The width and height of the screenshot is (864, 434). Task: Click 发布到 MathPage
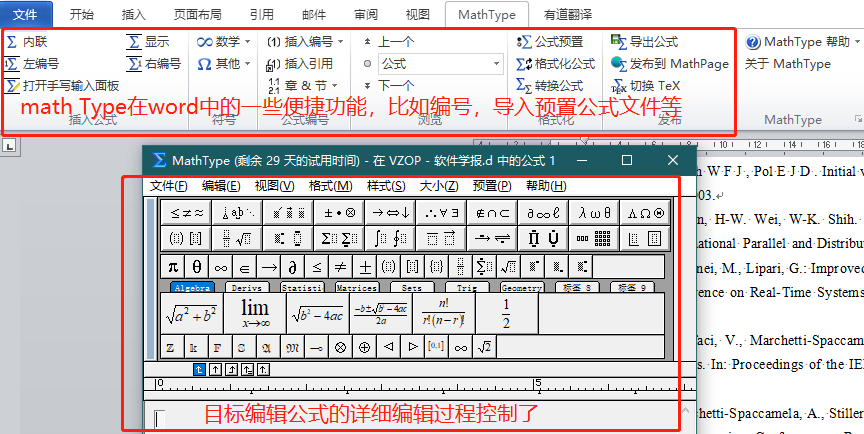pyautogui.click(x=670, y=64)
